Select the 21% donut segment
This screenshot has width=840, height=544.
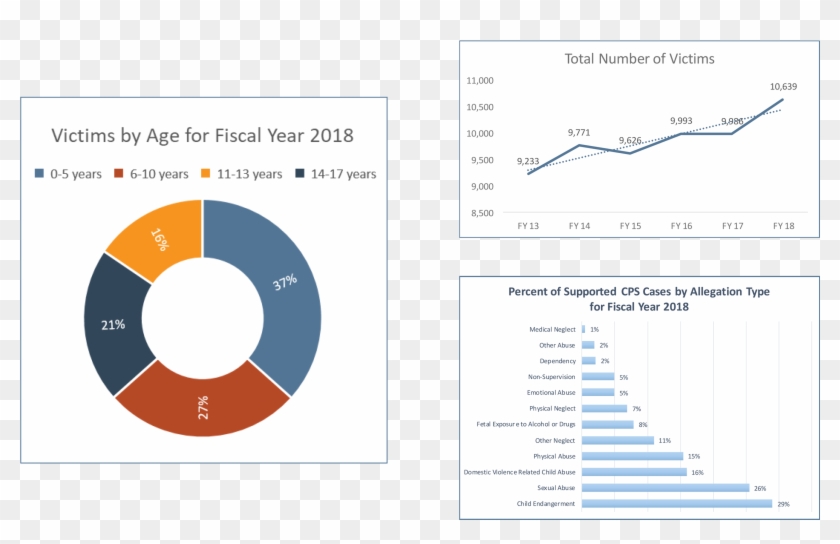[x=112, y=325]
